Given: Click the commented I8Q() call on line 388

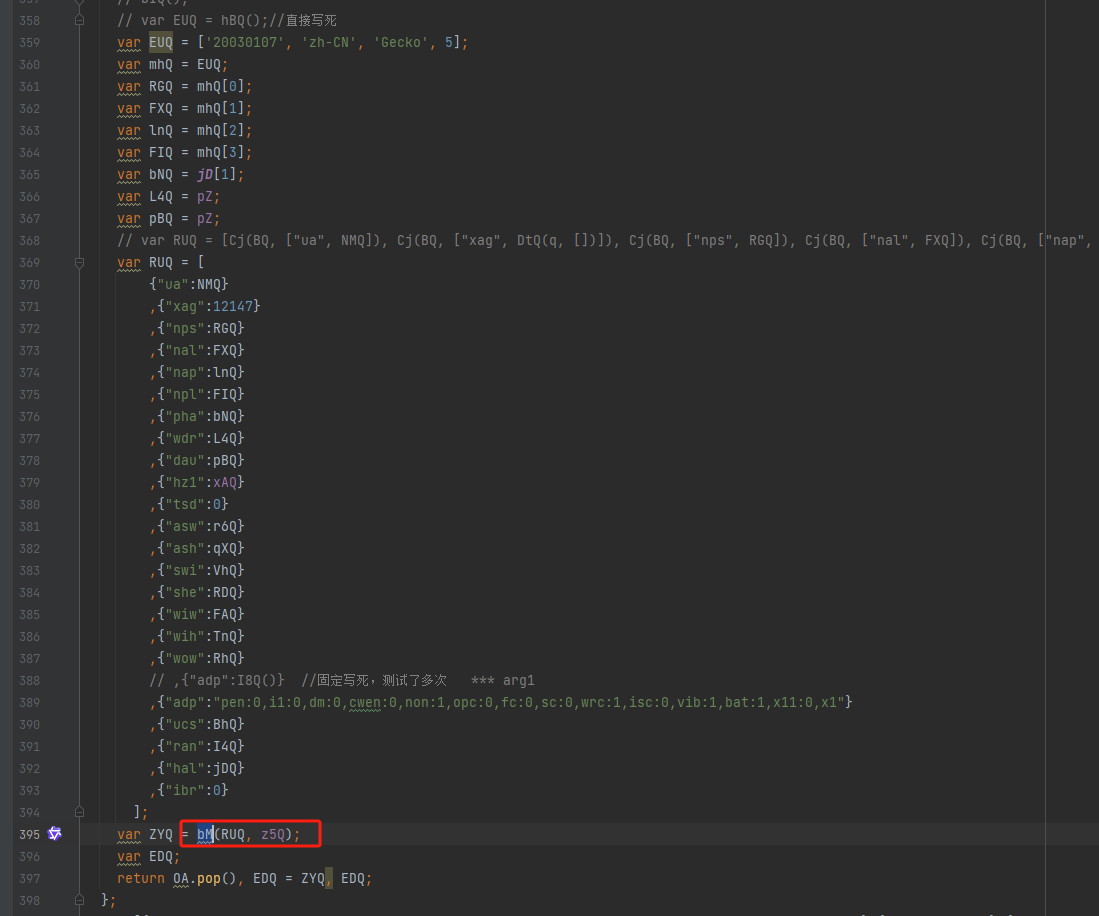Looking at the screenshot, I should (x=257, y=680).
